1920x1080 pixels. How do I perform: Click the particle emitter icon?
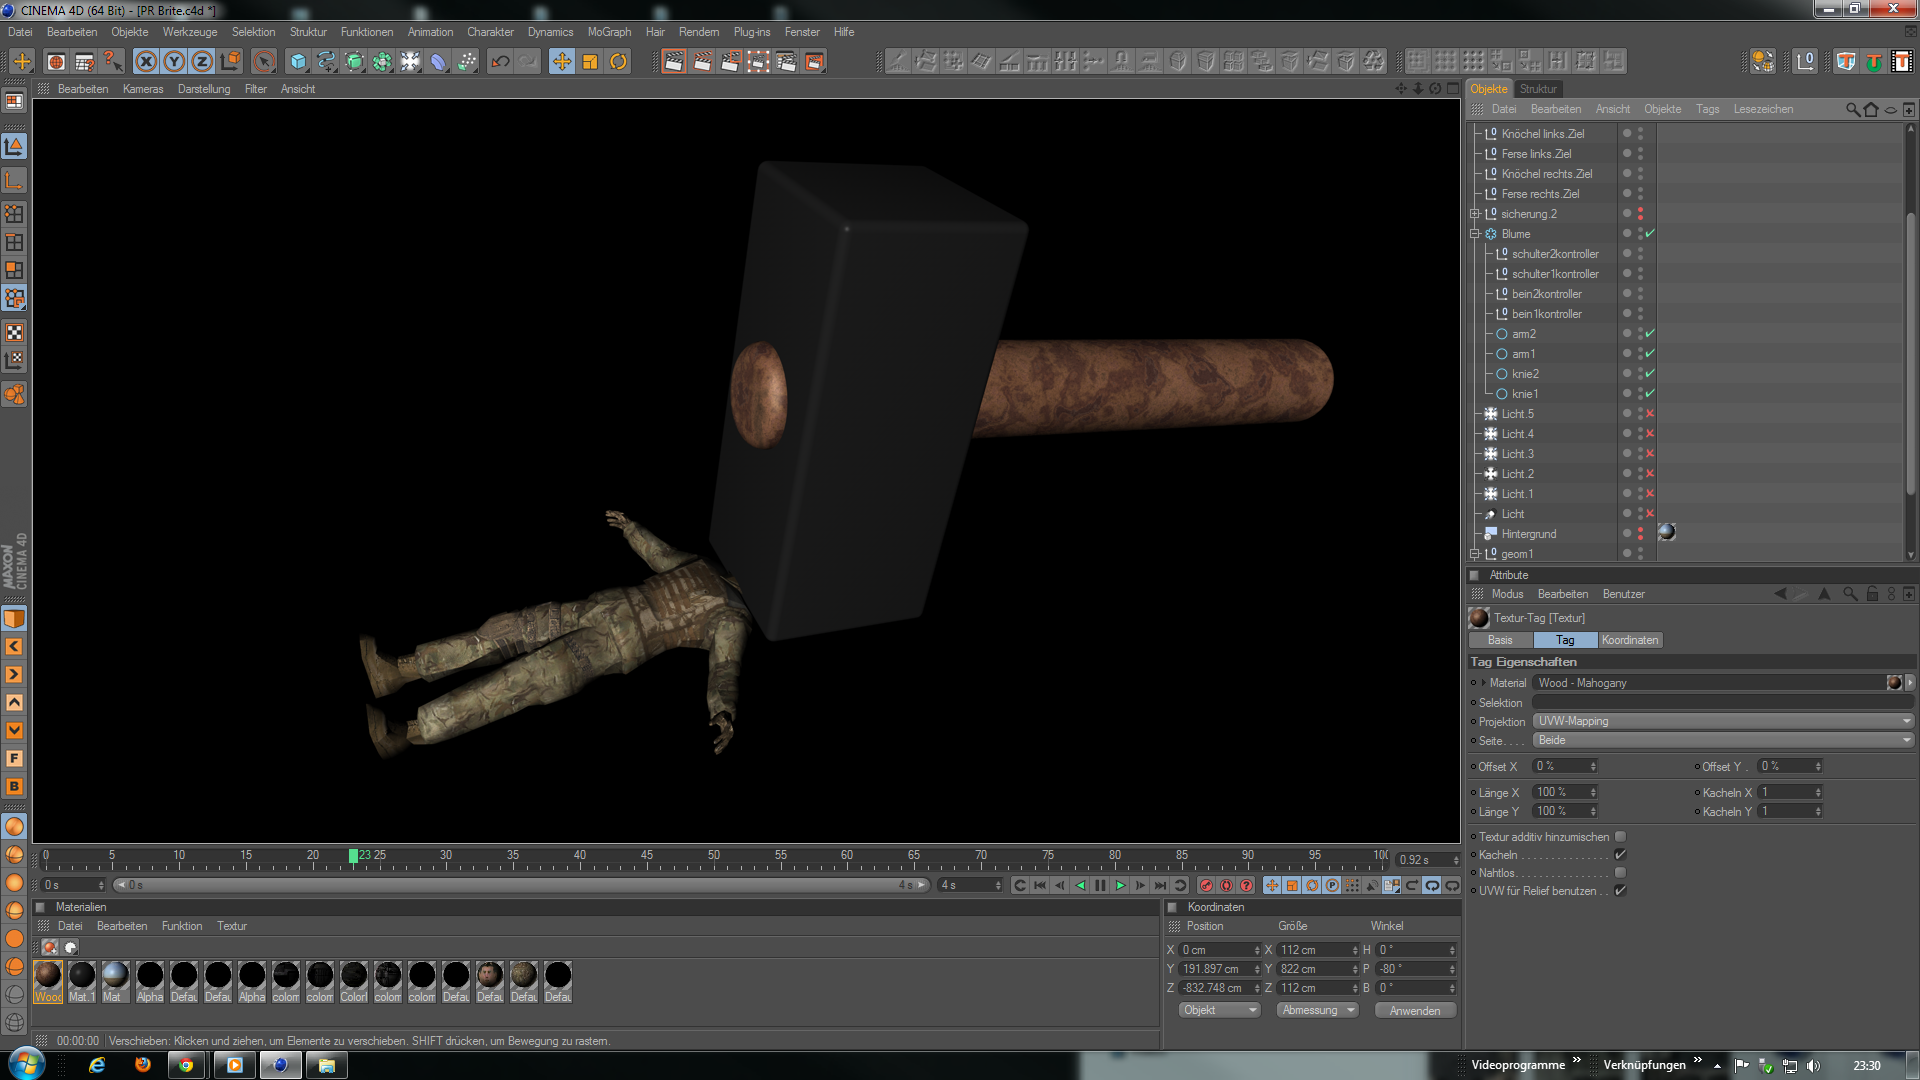466,62
